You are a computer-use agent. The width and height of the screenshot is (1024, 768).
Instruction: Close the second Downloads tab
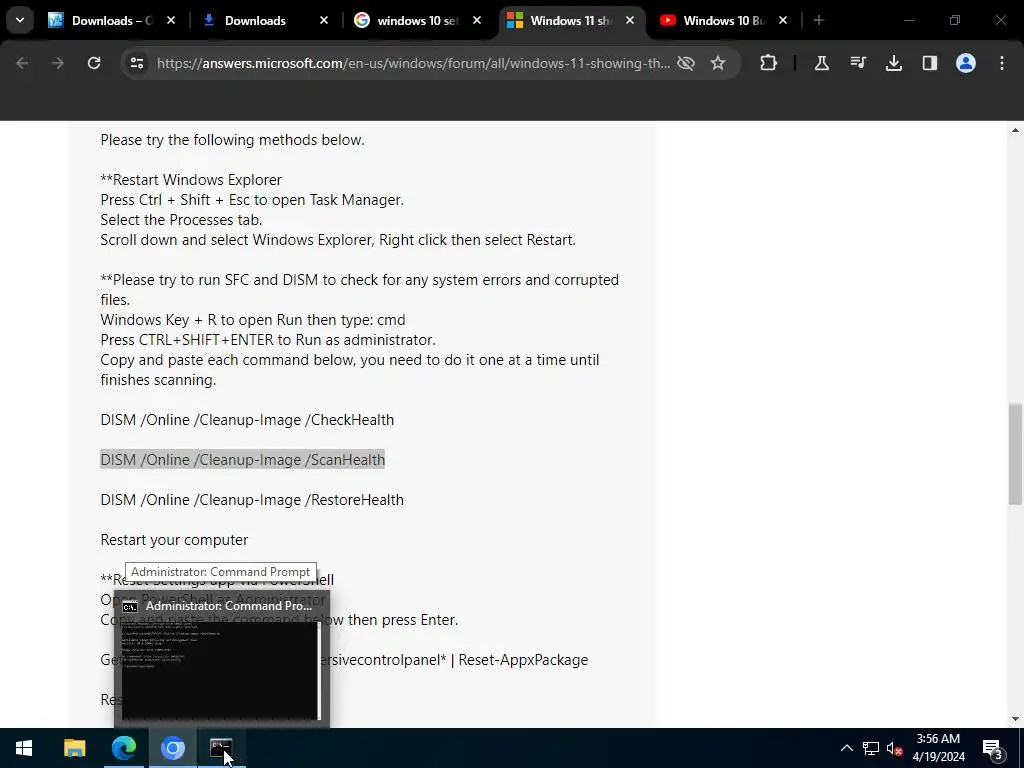(324, 20)
